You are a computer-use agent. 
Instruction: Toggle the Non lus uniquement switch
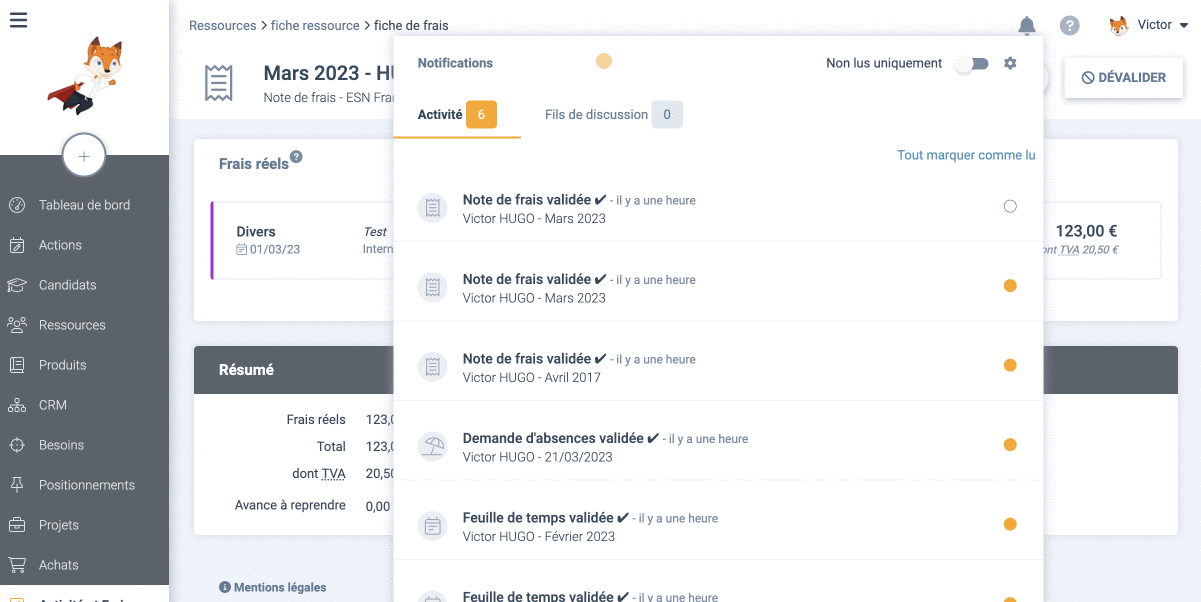[971, 64]
